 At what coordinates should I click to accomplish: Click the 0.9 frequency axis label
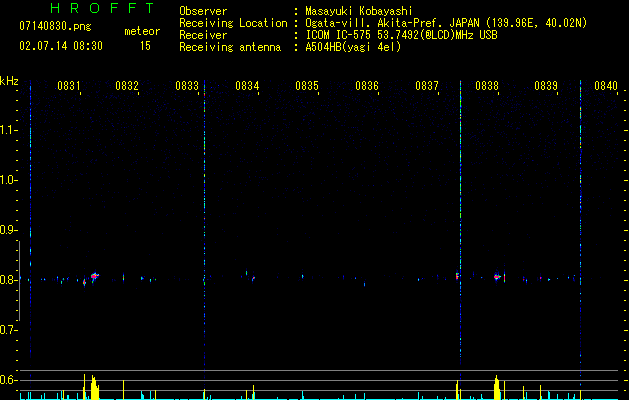coord(9,230)
